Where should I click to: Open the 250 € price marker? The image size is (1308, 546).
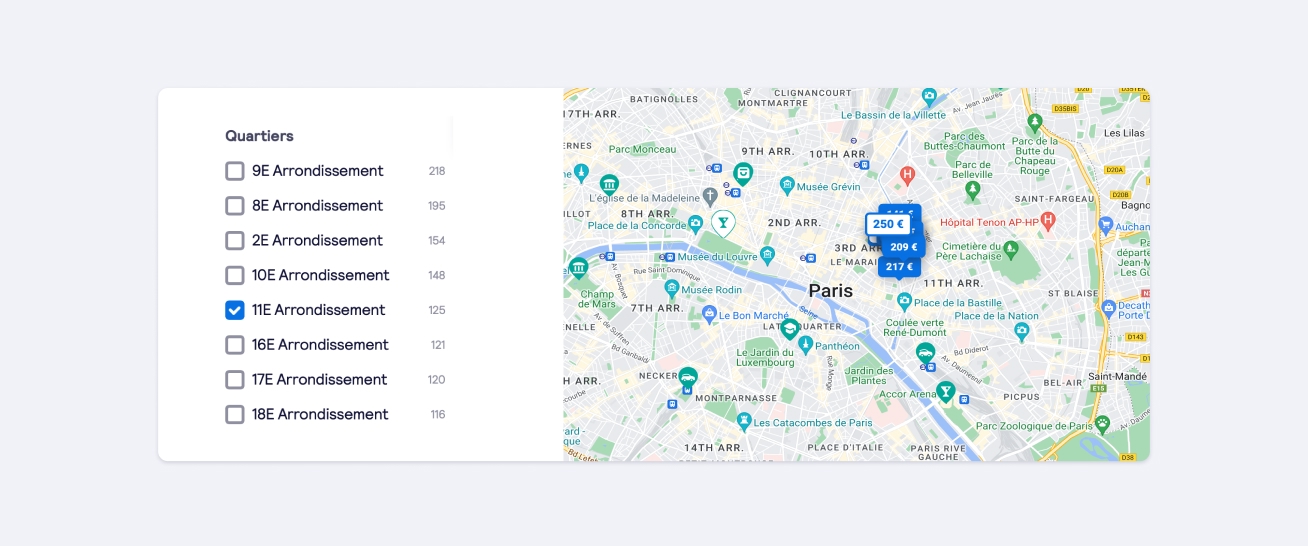coord(887,224)
